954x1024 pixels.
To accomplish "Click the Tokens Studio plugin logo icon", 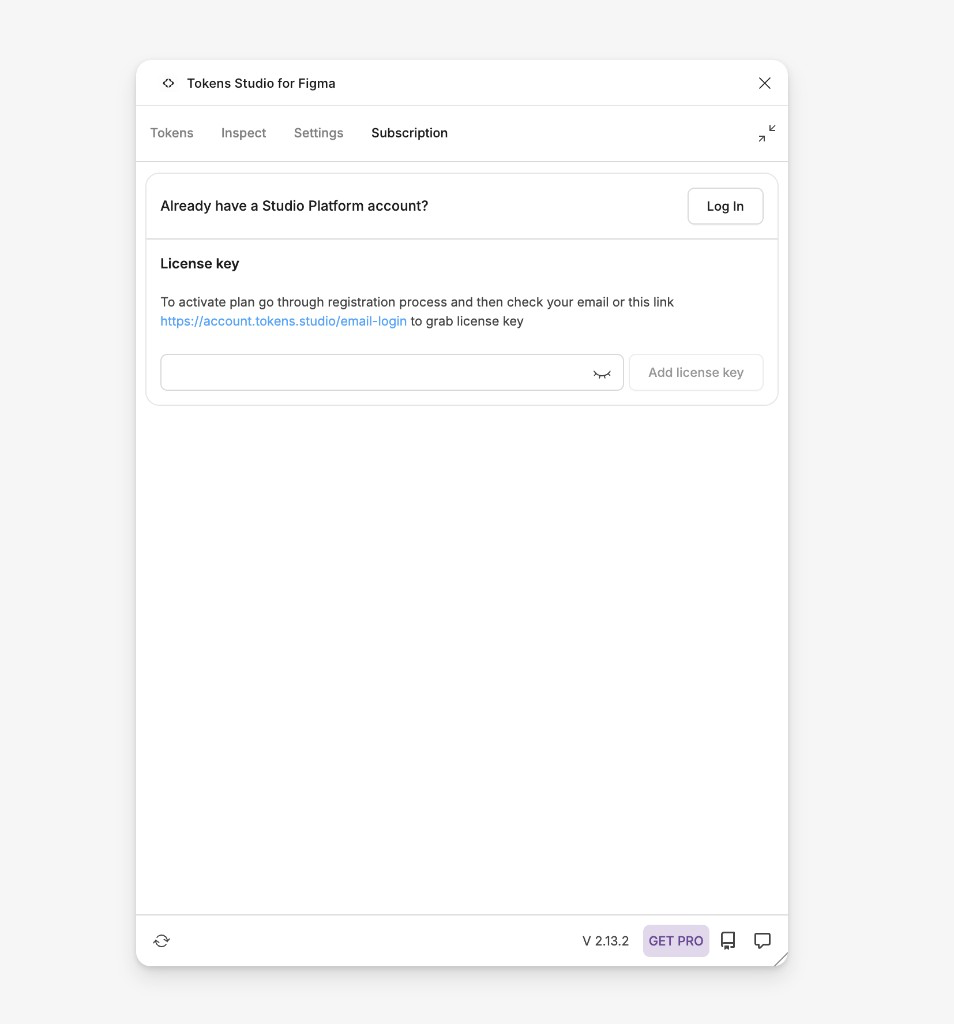I will [168, 83].
